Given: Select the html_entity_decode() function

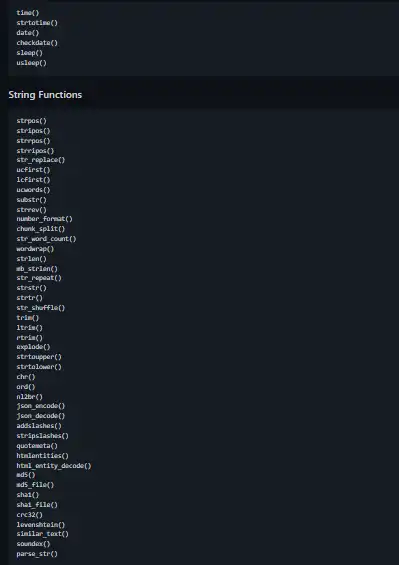Looking at the screenshot, I should coord(54,466).
